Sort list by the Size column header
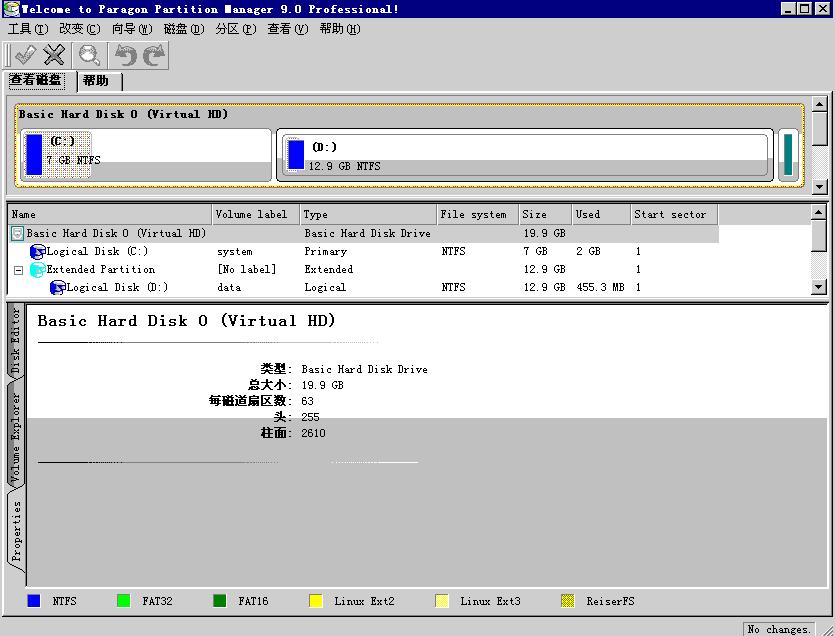835x636 pixels. [x=545, y=215]
